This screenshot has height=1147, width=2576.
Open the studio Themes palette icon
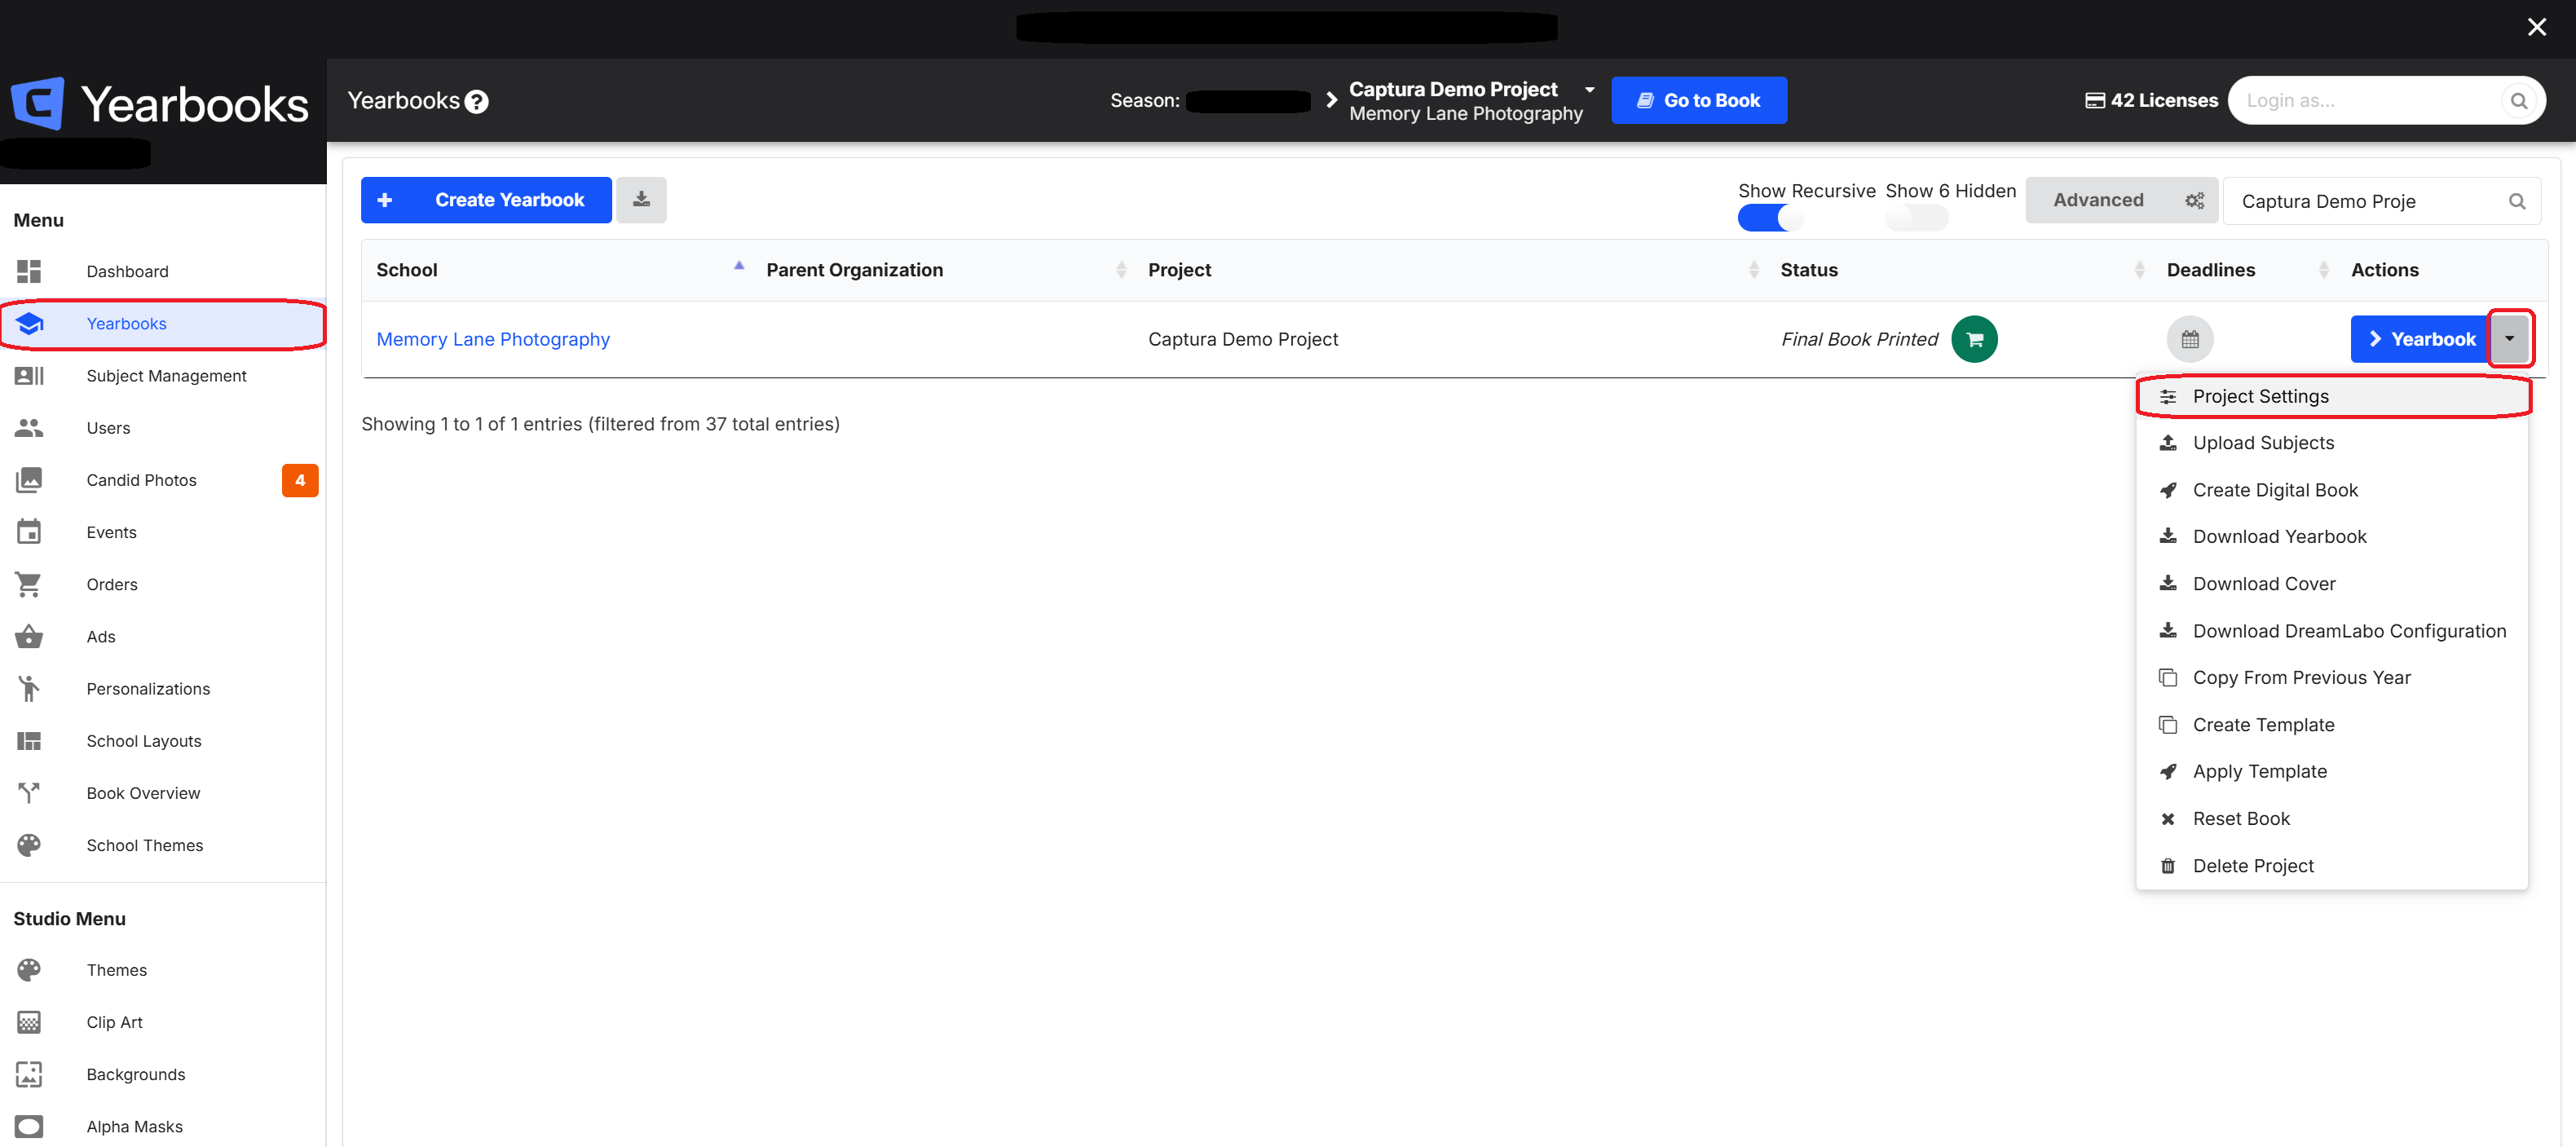(x=29, y=969)
